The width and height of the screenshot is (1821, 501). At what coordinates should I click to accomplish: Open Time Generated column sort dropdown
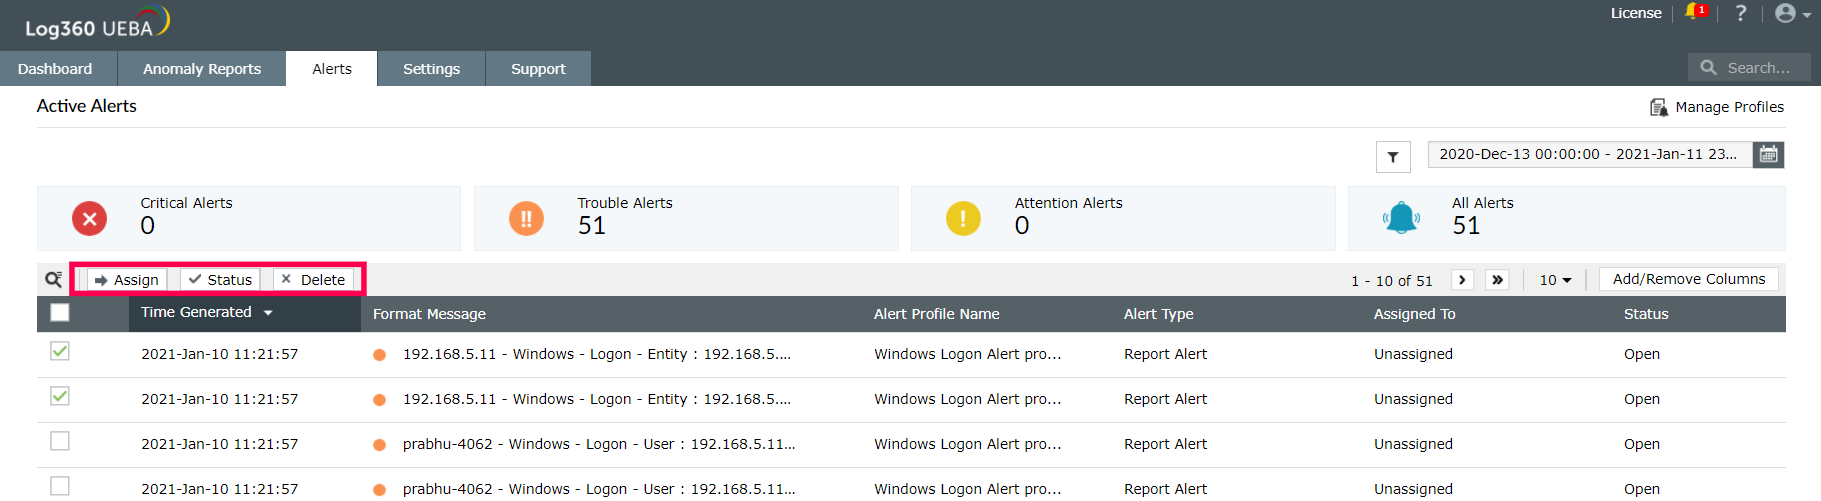pos(268,313)
